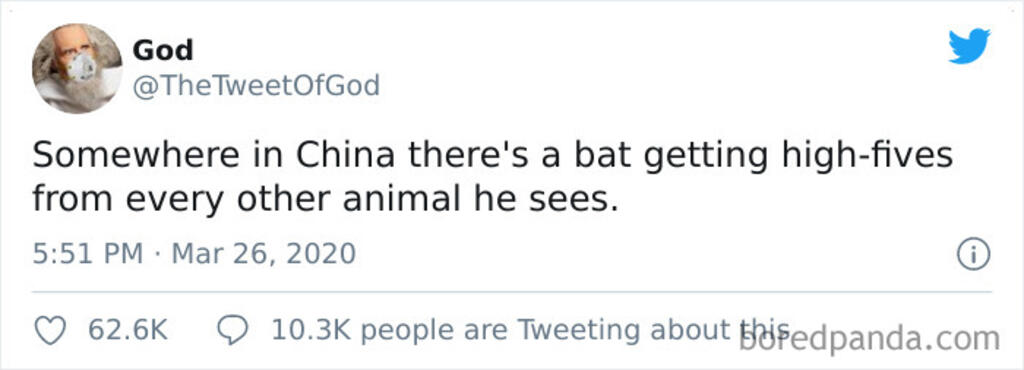Click the boredpanda.com watermark
This screenshot has width=1024, height=370.
(x=869, y=339)
